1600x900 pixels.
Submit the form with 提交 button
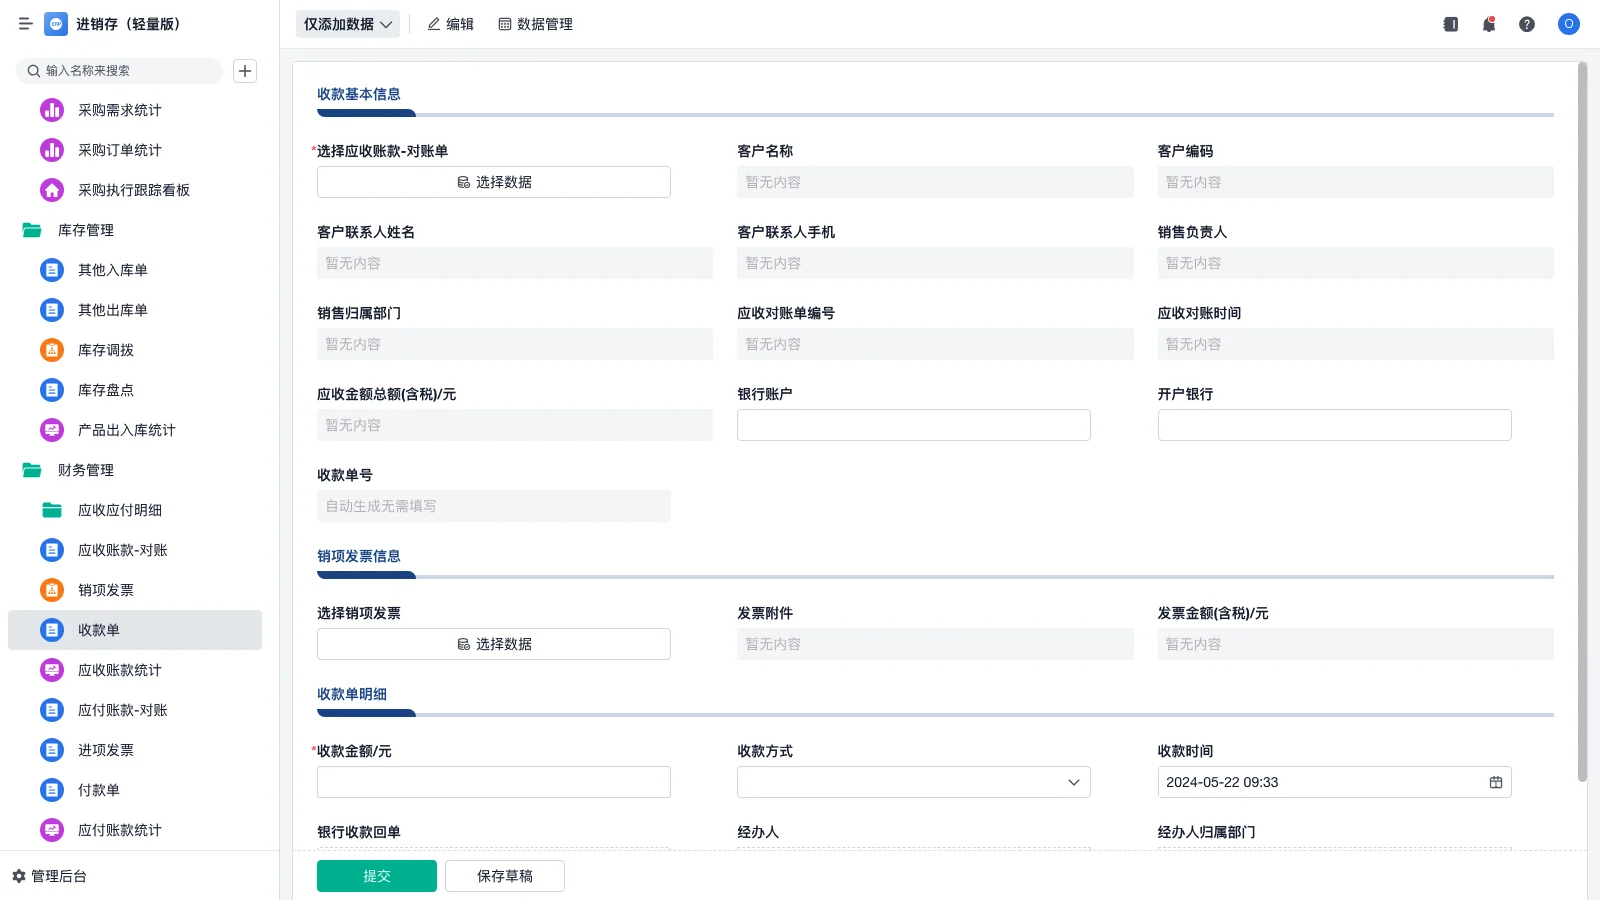pos(377,876)
